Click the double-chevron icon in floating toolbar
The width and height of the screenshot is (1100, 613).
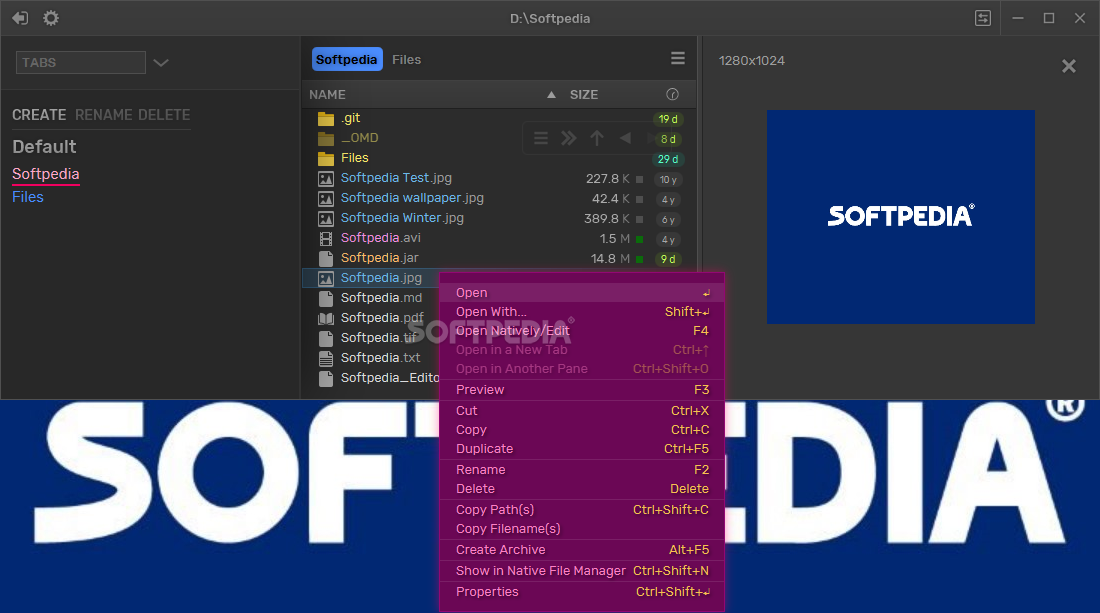point(569,138)
